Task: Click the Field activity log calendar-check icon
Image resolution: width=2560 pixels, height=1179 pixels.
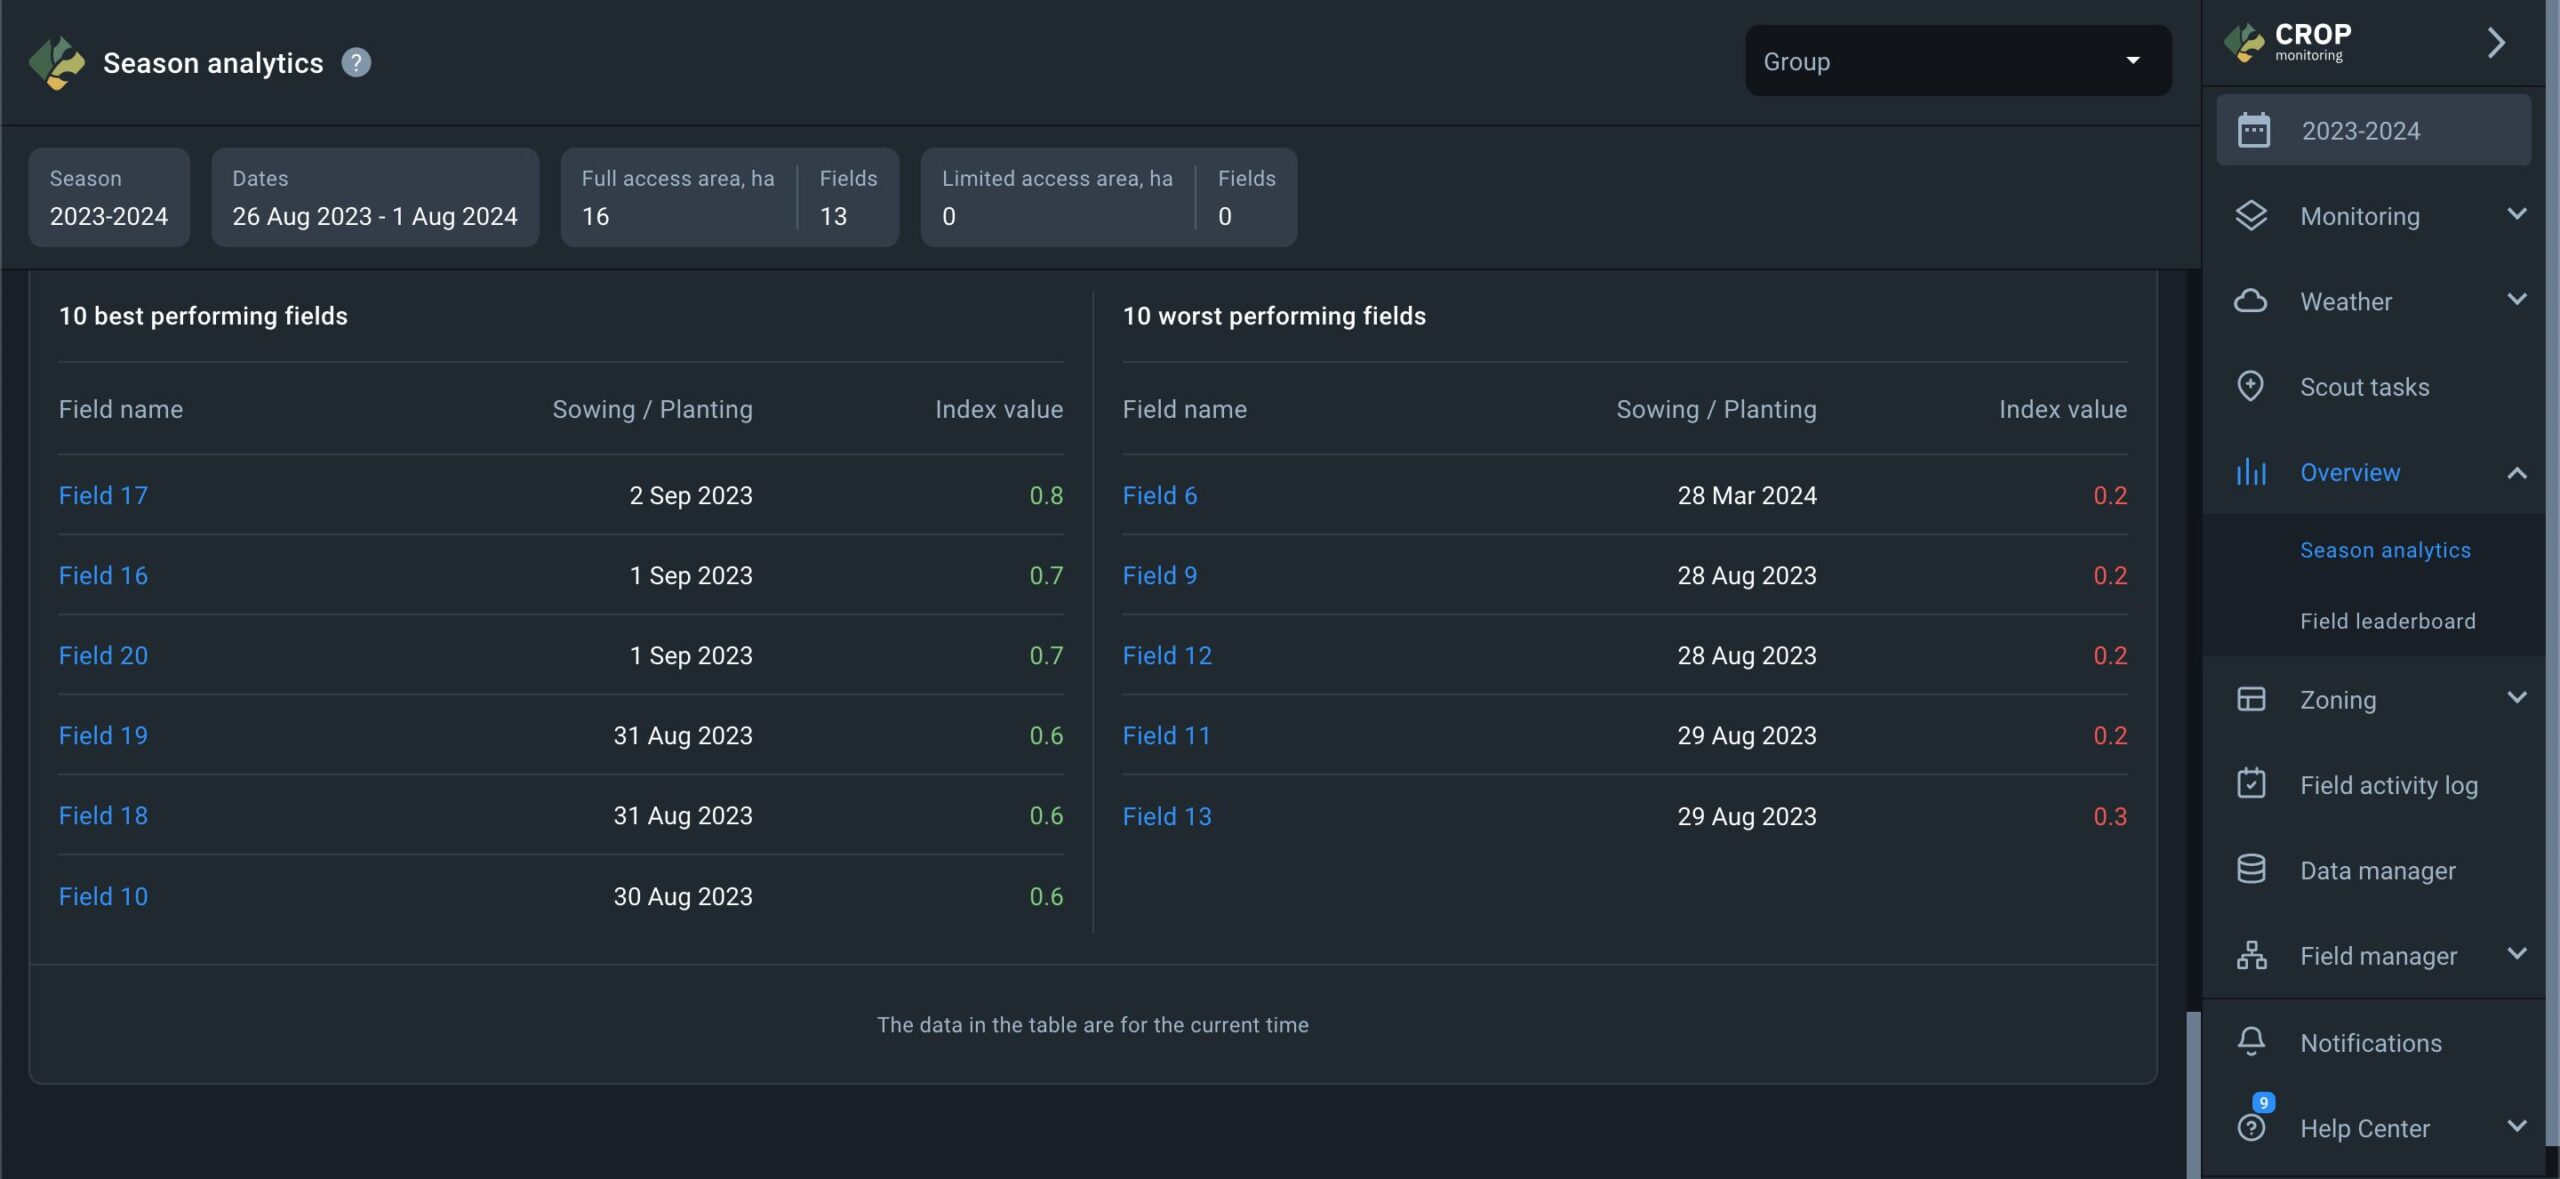Action: (x=2251, y=784)
